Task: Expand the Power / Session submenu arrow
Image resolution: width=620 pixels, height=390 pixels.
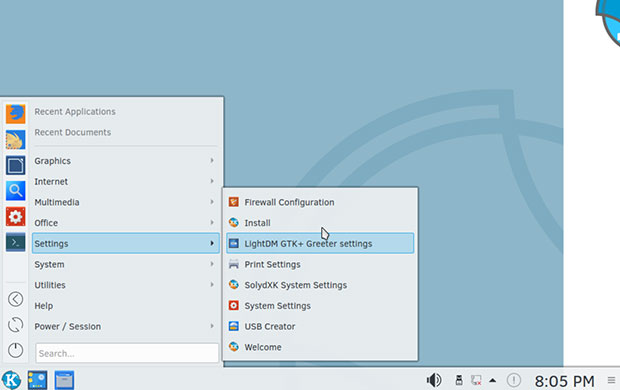Action: [x=212, y=326]
